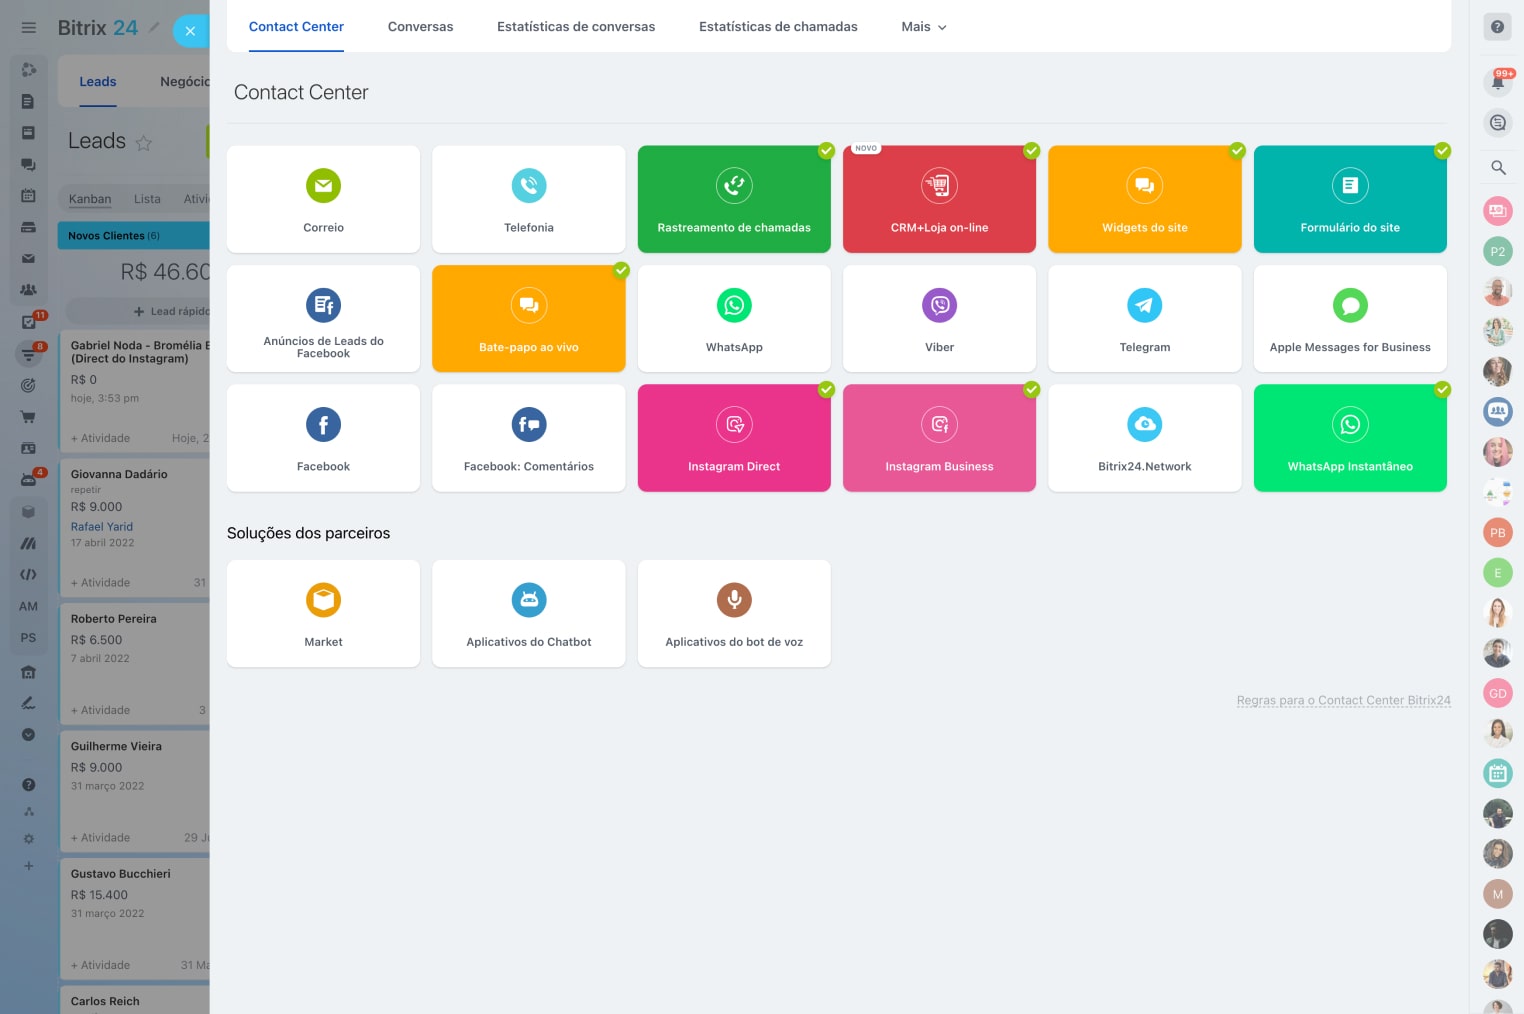
Task: Click the checkmark badge on Bate-papo ao vivo
Action: point(621,270)
